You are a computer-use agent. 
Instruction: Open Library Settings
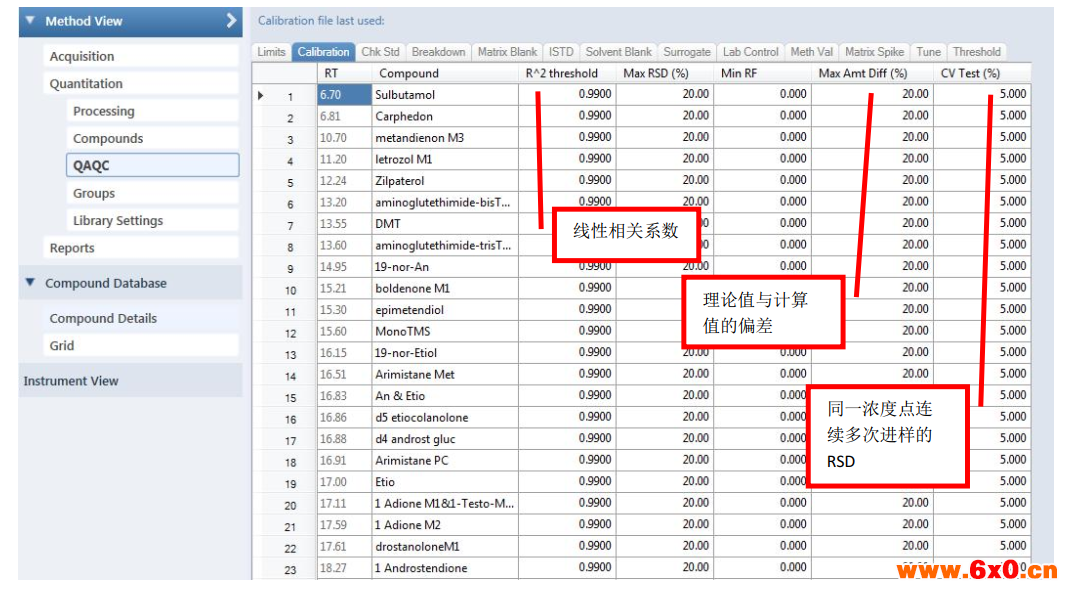click(118, 221)
